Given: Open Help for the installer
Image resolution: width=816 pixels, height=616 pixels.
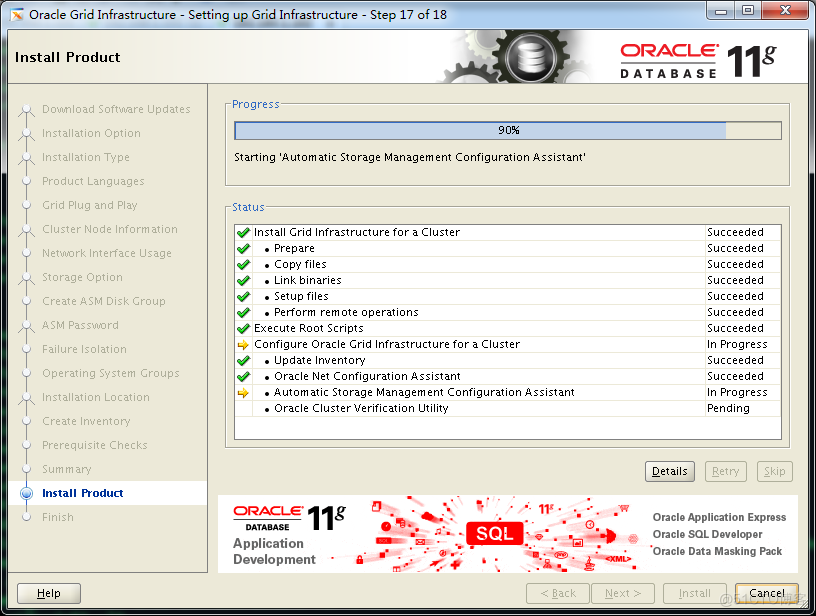Looking at the screenshot, I should (x=49, y=593).
